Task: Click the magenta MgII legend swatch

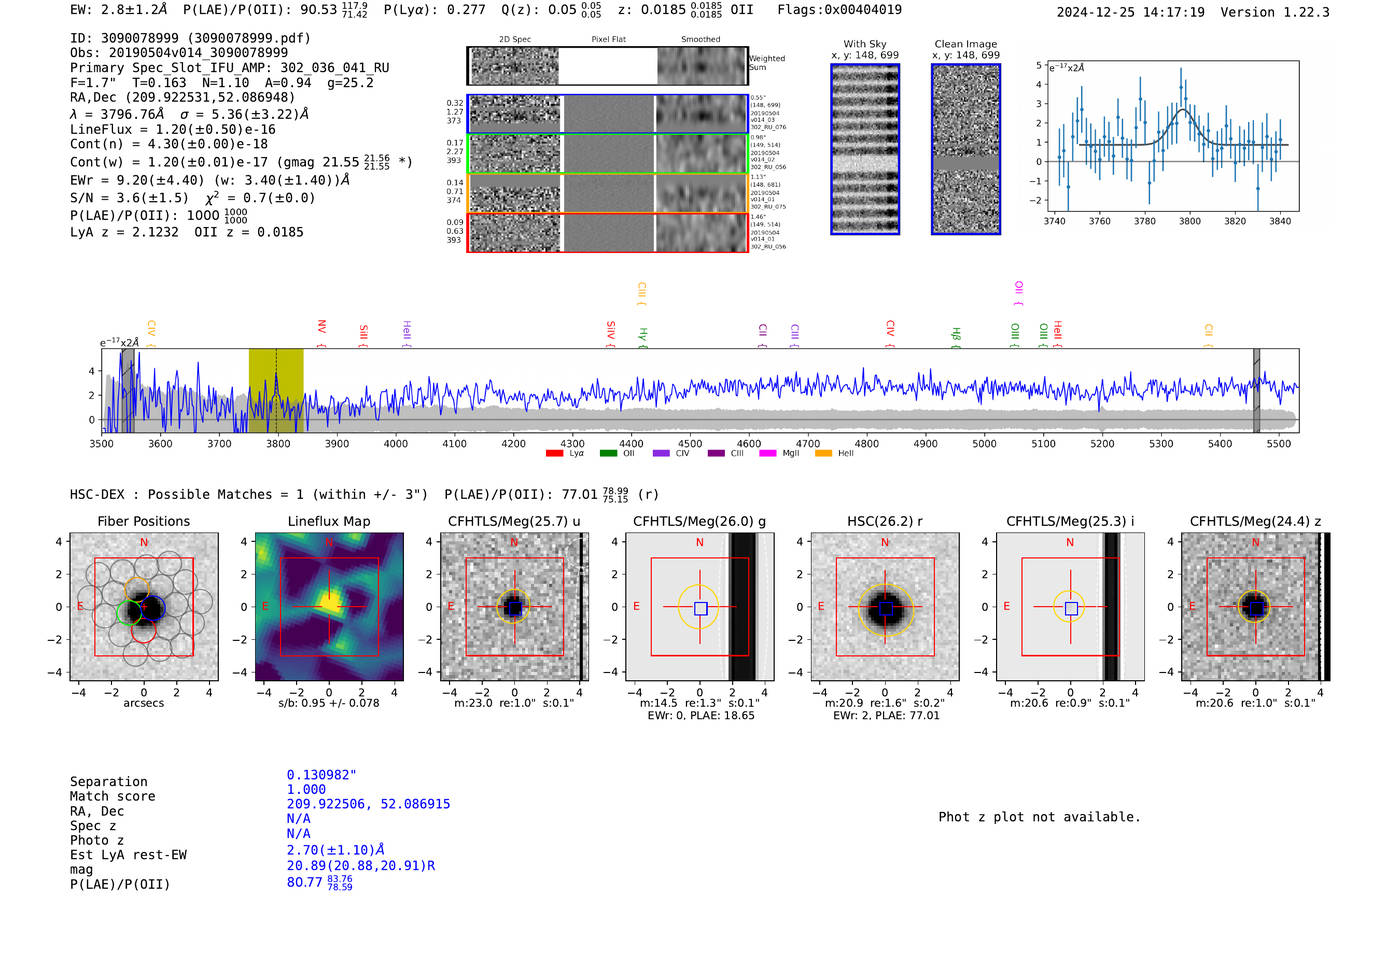Action: 768,454
